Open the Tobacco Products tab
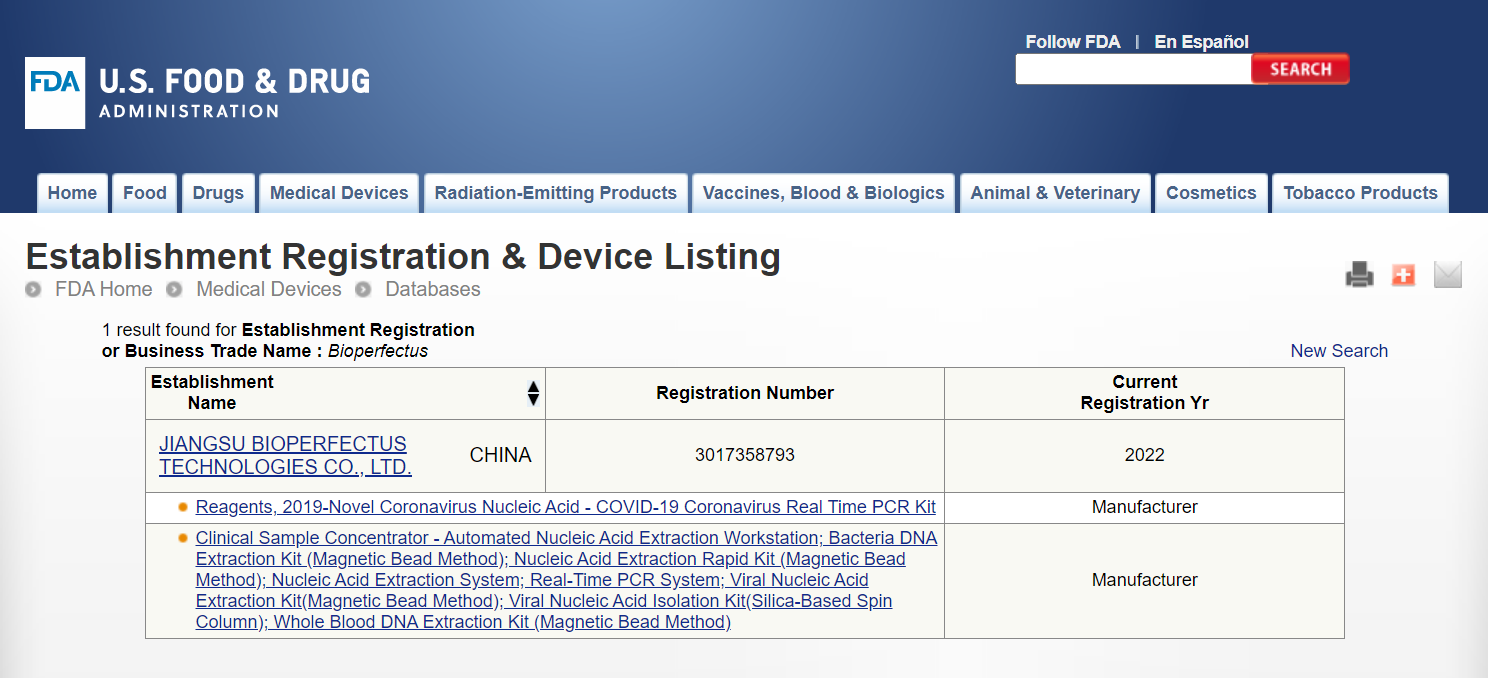This screenshot has height=678, width=1488. click(1360, 193)
